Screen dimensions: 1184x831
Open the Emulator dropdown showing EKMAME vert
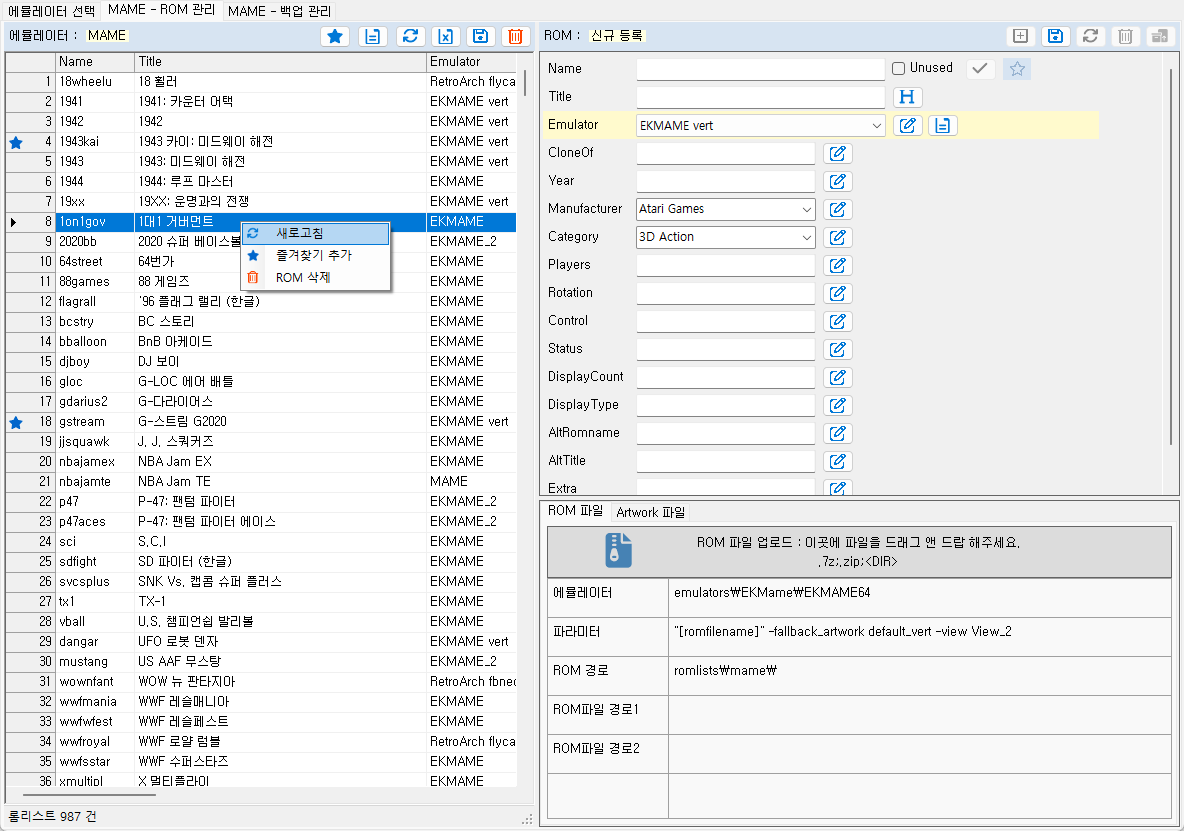point(760,125)
